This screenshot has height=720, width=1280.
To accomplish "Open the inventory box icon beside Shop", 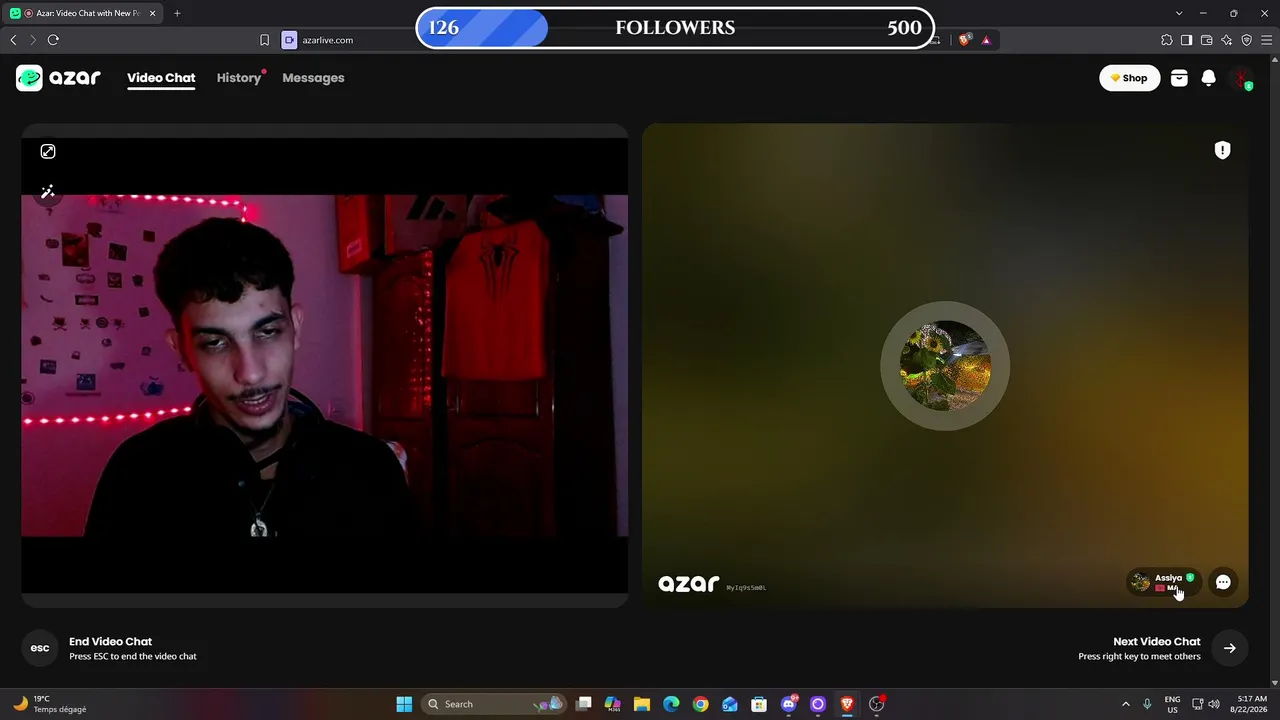I will [x=1179, y=78].
